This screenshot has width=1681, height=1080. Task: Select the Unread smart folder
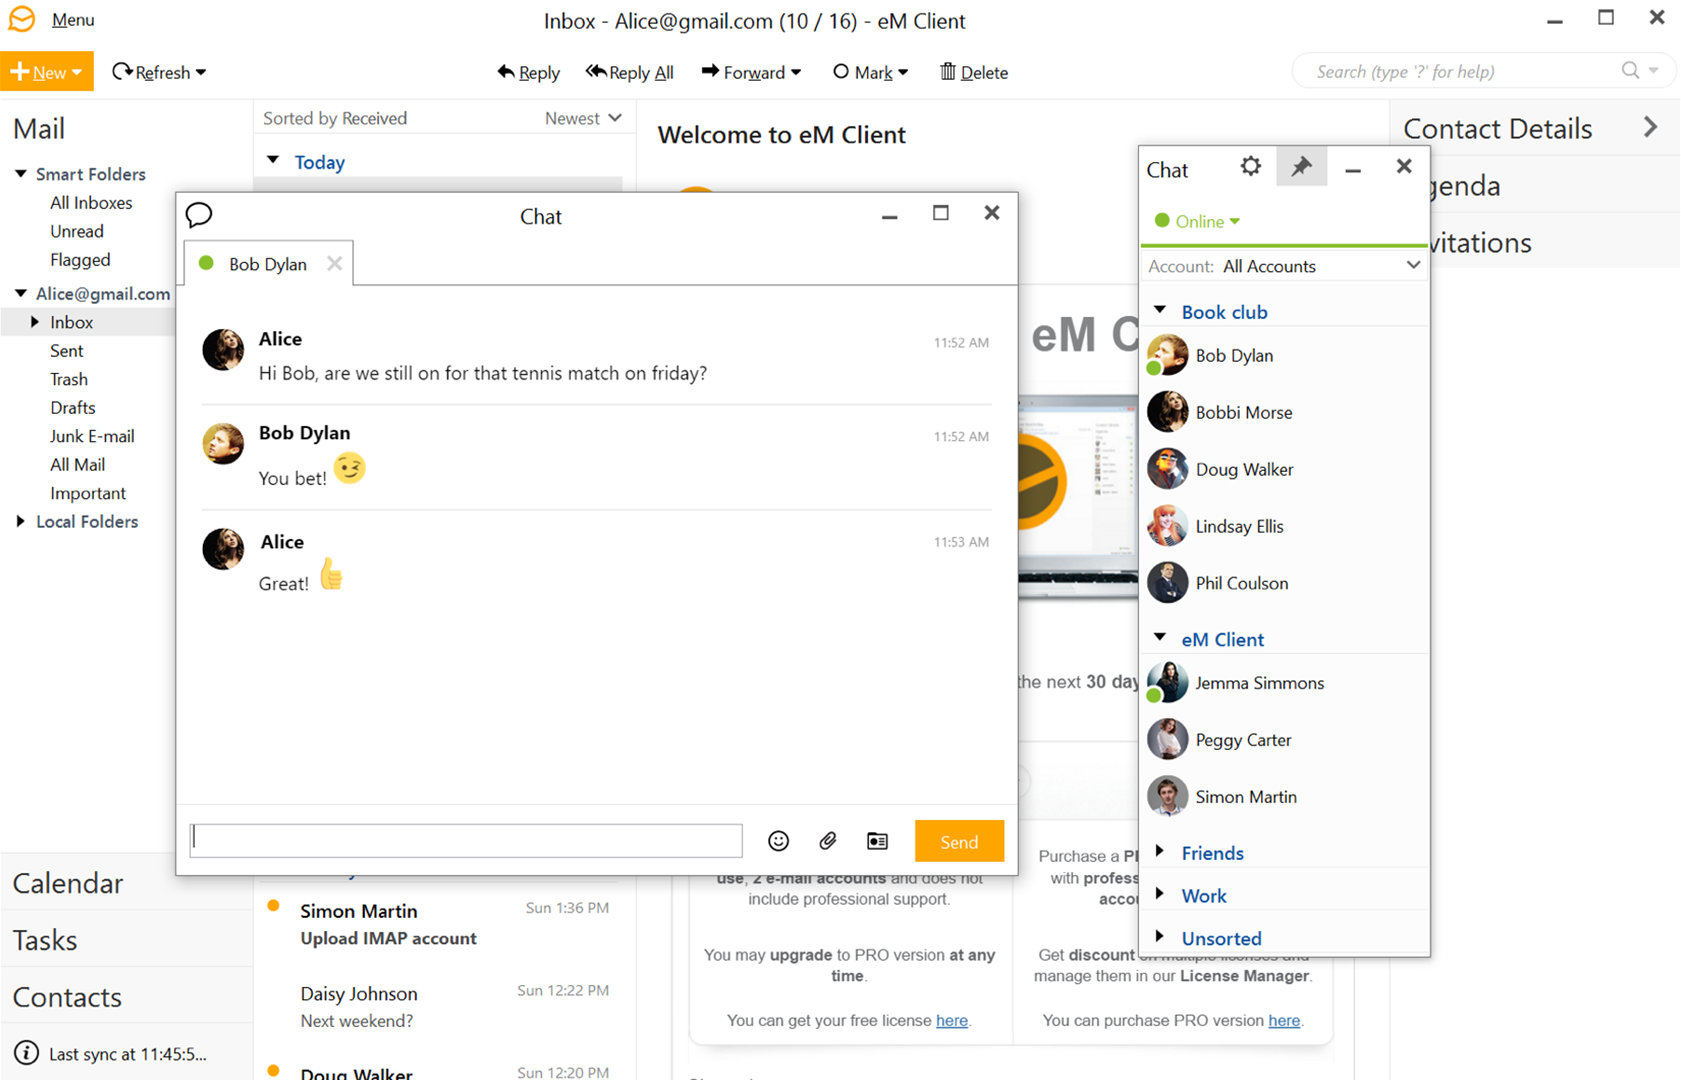(x=77, y=231)
